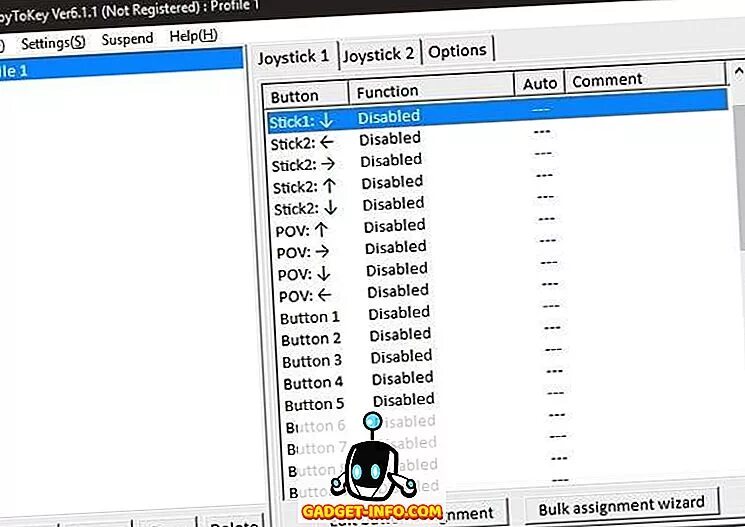Click the Function column header
The width and height of the screenshot is (745, 527).
click(431, 89)
